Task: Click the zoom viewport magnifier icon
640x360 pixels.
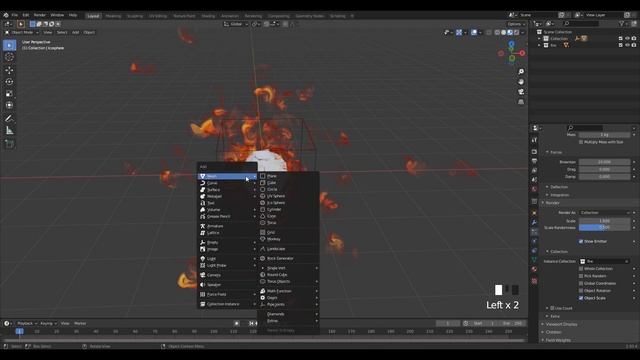Action: (x=521, y=71)
